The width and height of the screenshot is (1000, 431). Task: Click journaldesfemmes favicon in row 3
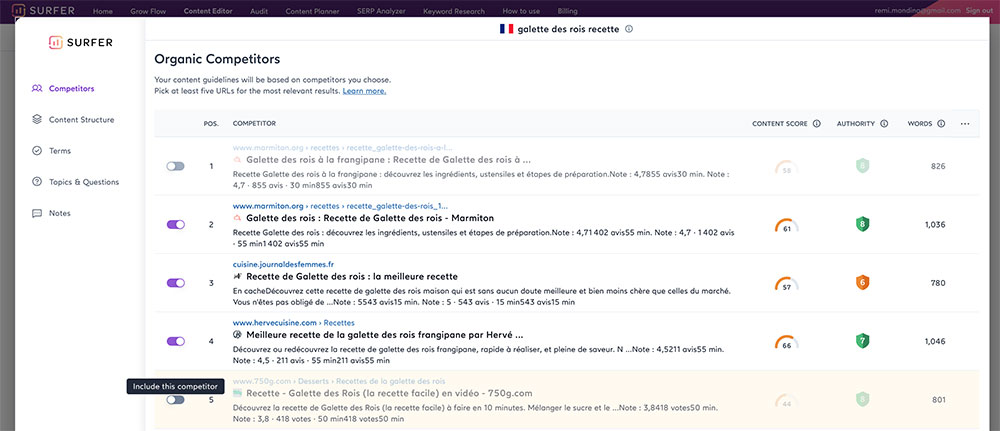click(237, 277)
